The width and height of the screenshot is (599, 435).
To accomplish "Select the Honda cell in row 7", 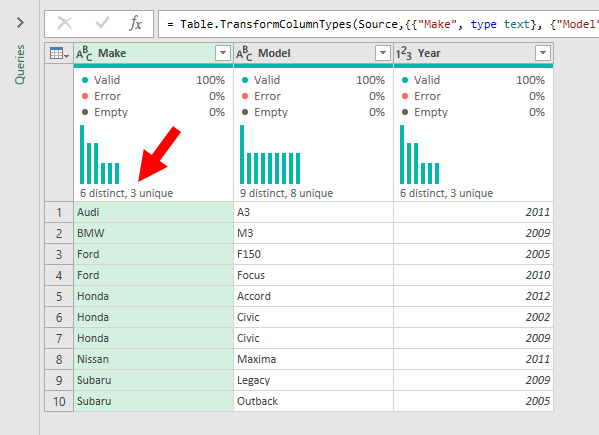I will click(154, 338).
